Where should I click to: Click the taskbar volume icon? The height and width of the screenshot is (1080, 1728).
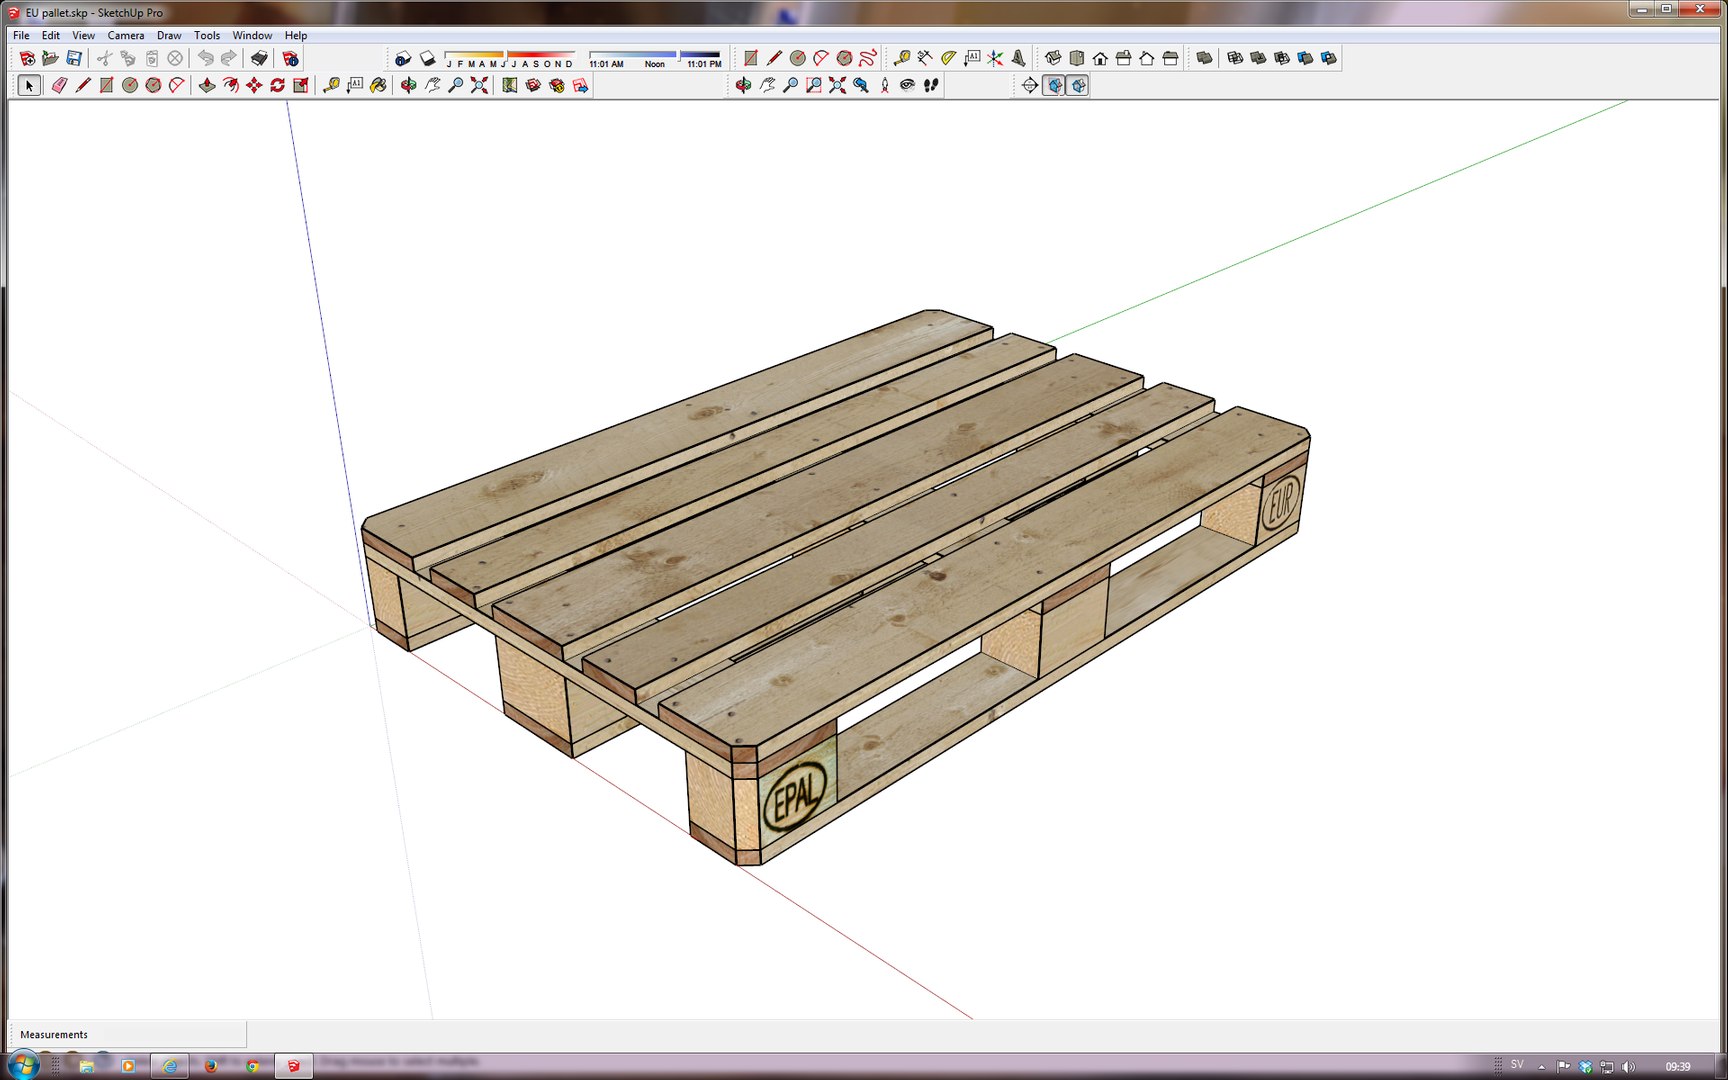click(x=1629, y=1066)
